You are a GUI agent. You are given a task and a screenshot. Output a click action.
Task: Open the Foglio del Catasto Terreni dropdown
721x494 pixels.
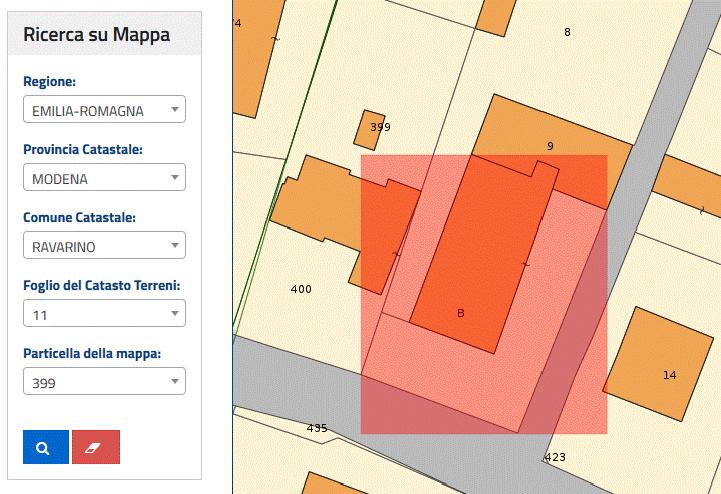click(x=104, y=313)
